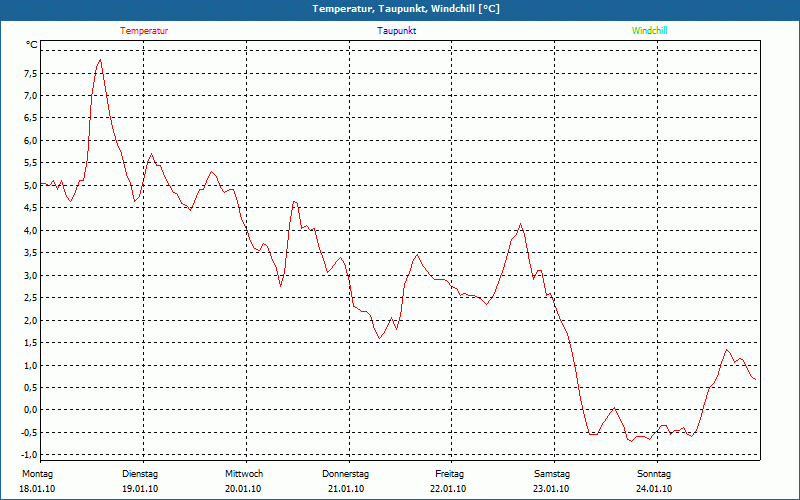Click the Mittwoch day label
Image resolution: width=800 pixels, height=500 pixels.
[244, 474]
